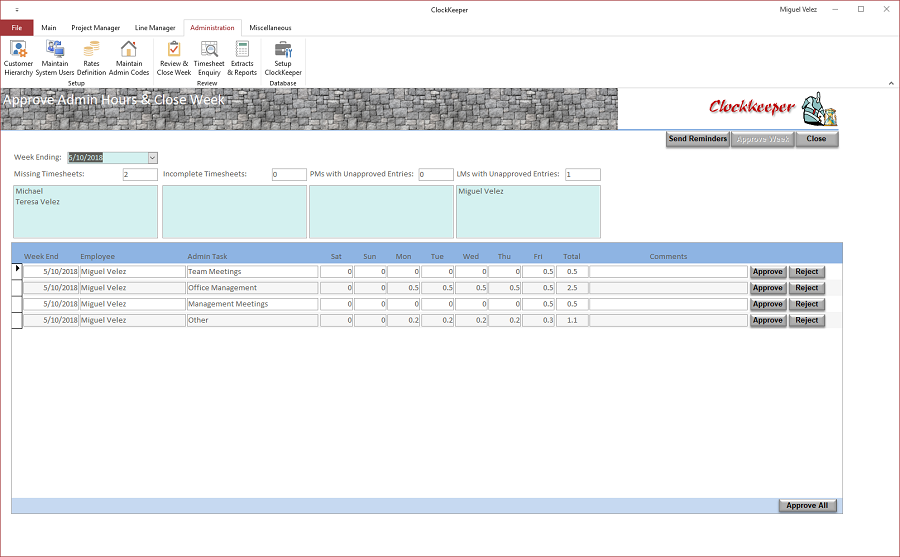The width and height of the screenshot is (900, 557).
Task: Click the Incomplete Timesheets count field
Action: [x=289, y=175]
